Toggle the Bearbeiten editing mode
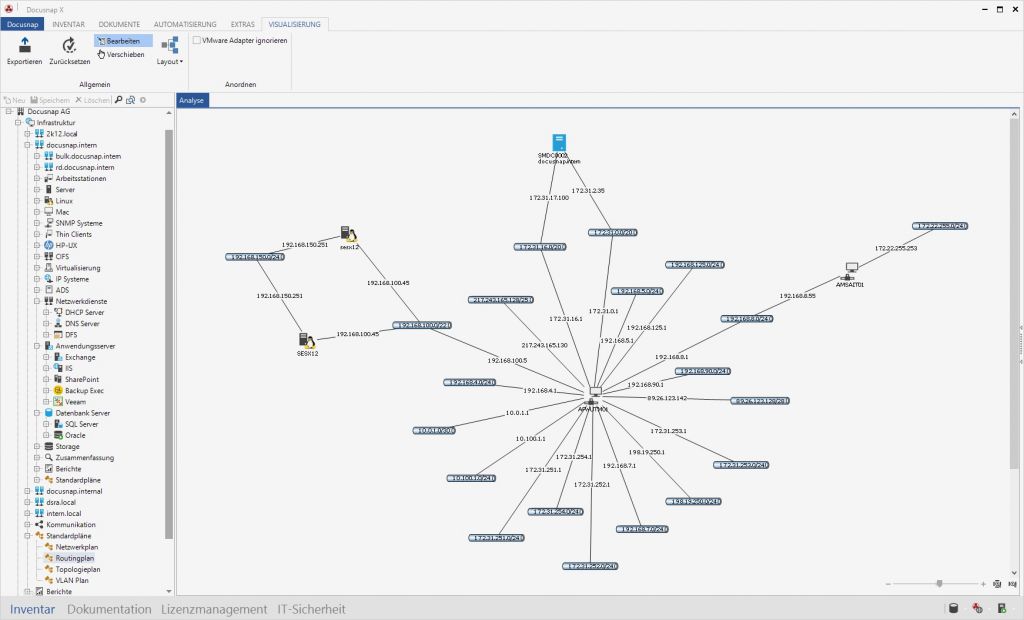 pyautogui.click(x=124, y=40)
